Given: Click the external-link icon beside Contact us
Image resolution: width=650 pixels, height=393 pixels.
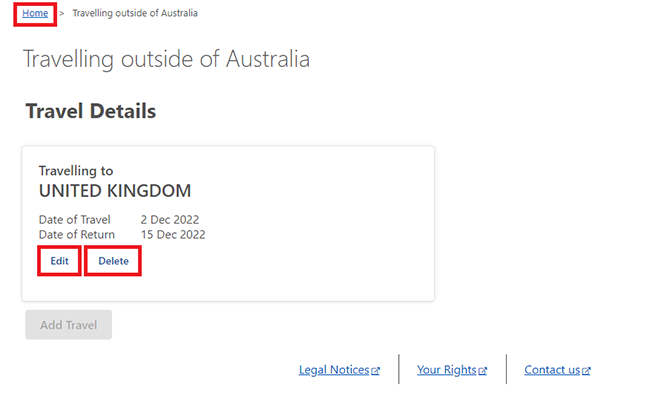Looking at the screenshot, I should (586, 371).
